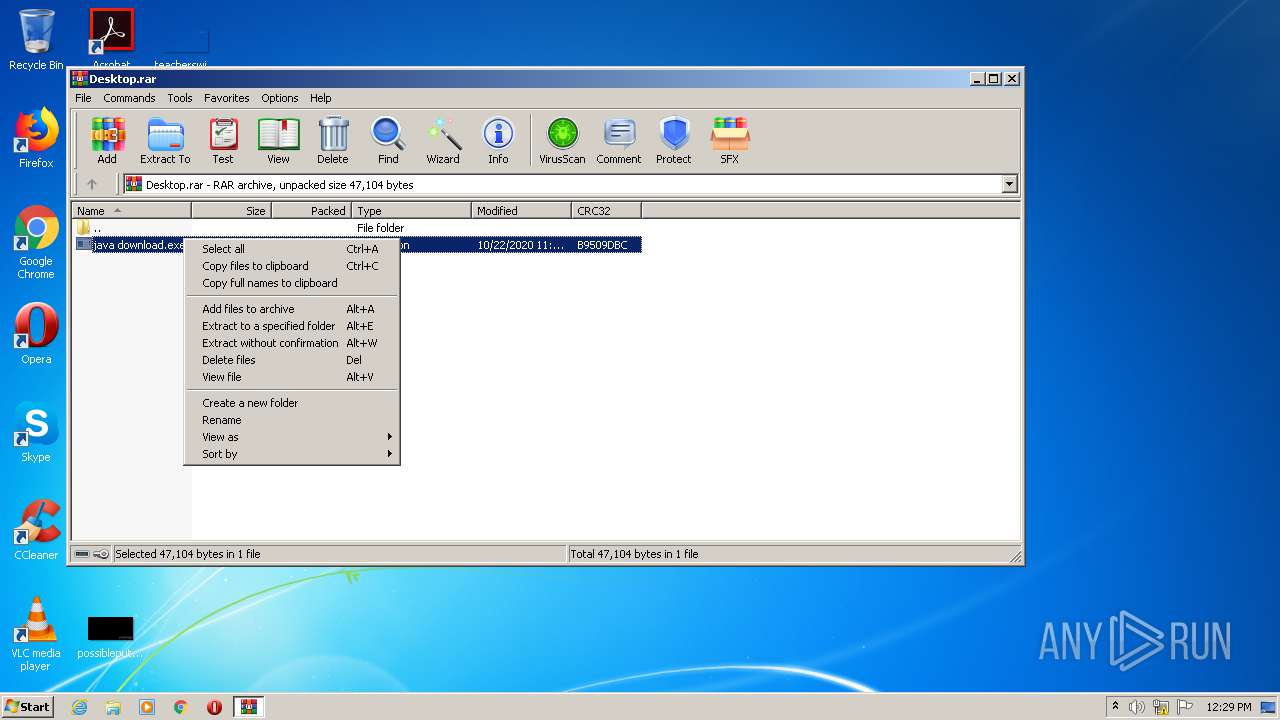
Task: Go up one folder level arrow
Action: click(x=92, y=184)
